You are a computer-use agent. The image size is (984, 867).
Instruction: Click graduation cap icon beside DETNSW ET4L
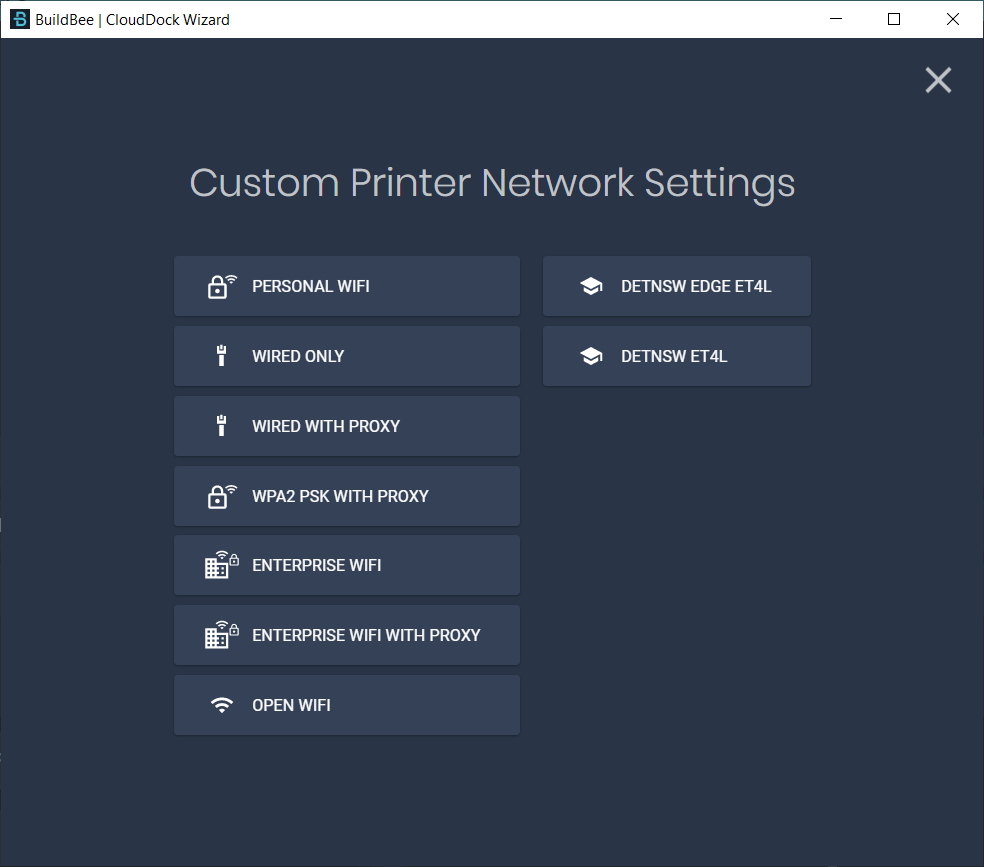[x=591, y=356]
